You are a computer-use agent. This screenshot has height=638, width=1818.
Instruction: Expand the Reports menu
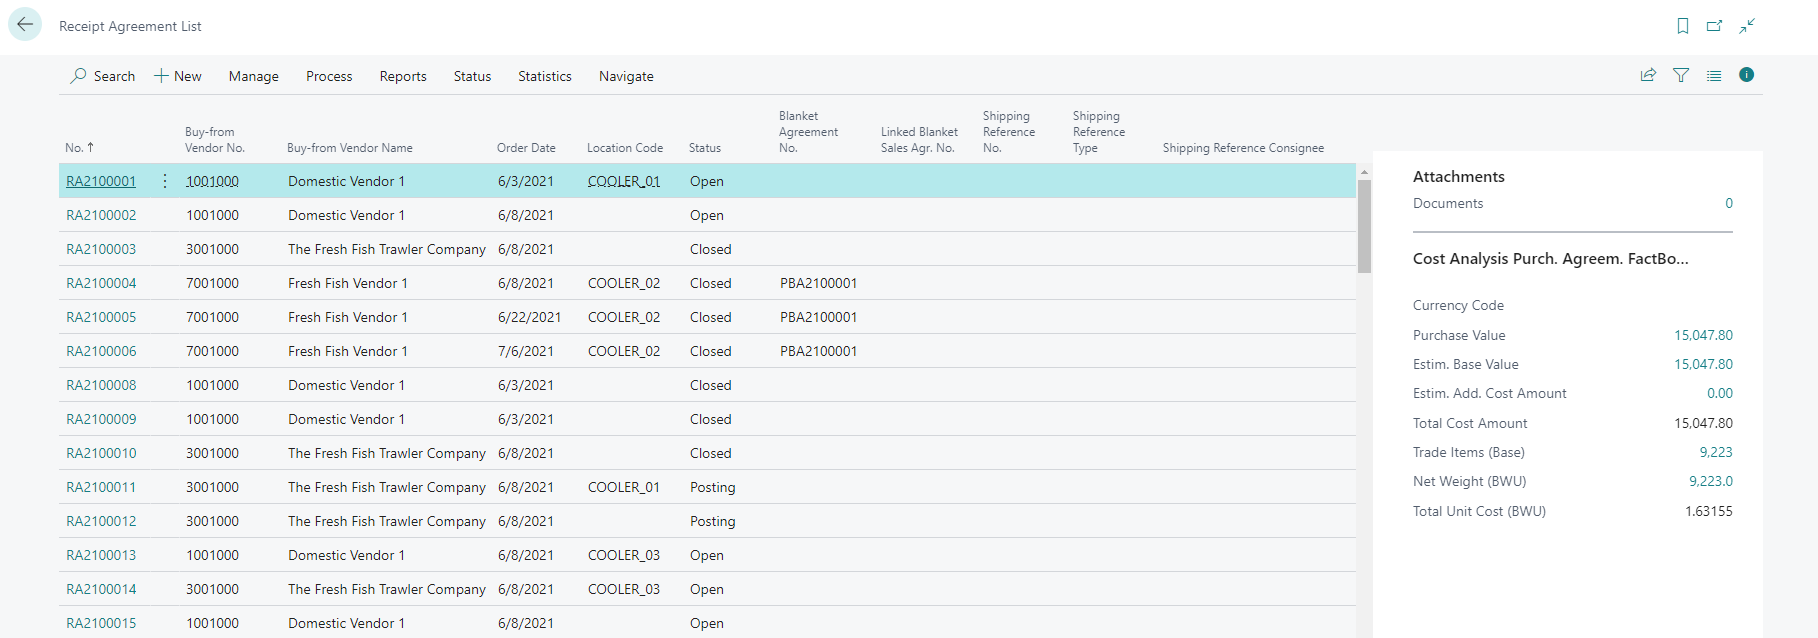(403, 76)
